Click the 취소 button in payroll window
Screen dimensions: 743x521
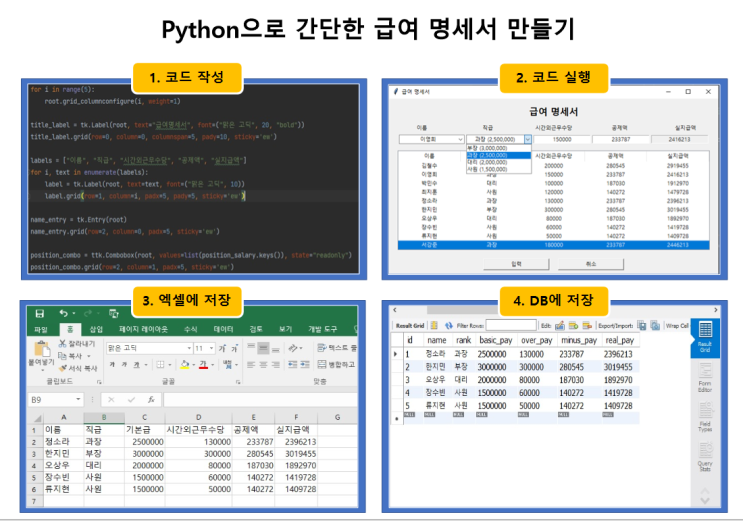(x=591, y=264)
